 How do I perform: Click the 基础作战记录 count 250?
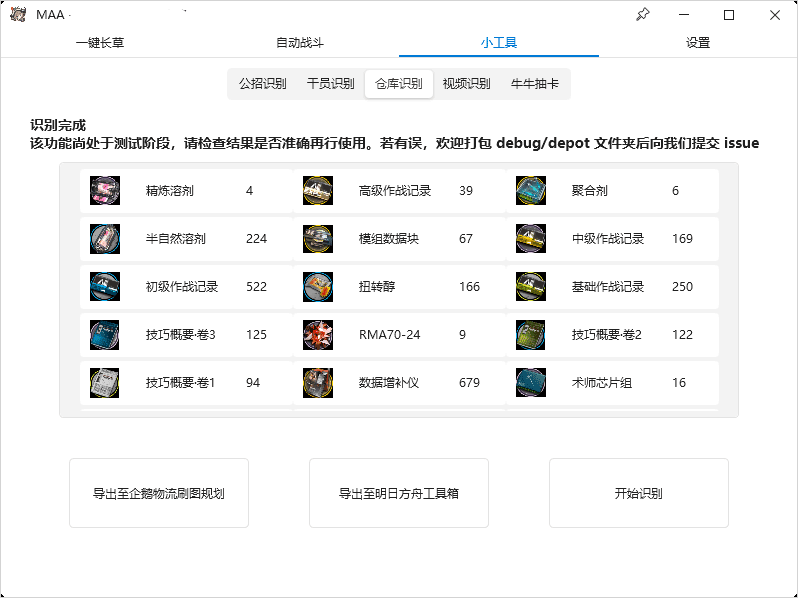pos(682,287)
